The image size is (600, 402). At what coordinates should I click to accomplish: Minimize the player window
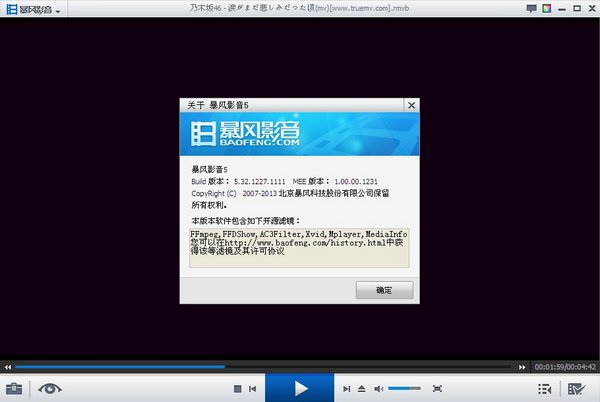[x=562, y=9]
